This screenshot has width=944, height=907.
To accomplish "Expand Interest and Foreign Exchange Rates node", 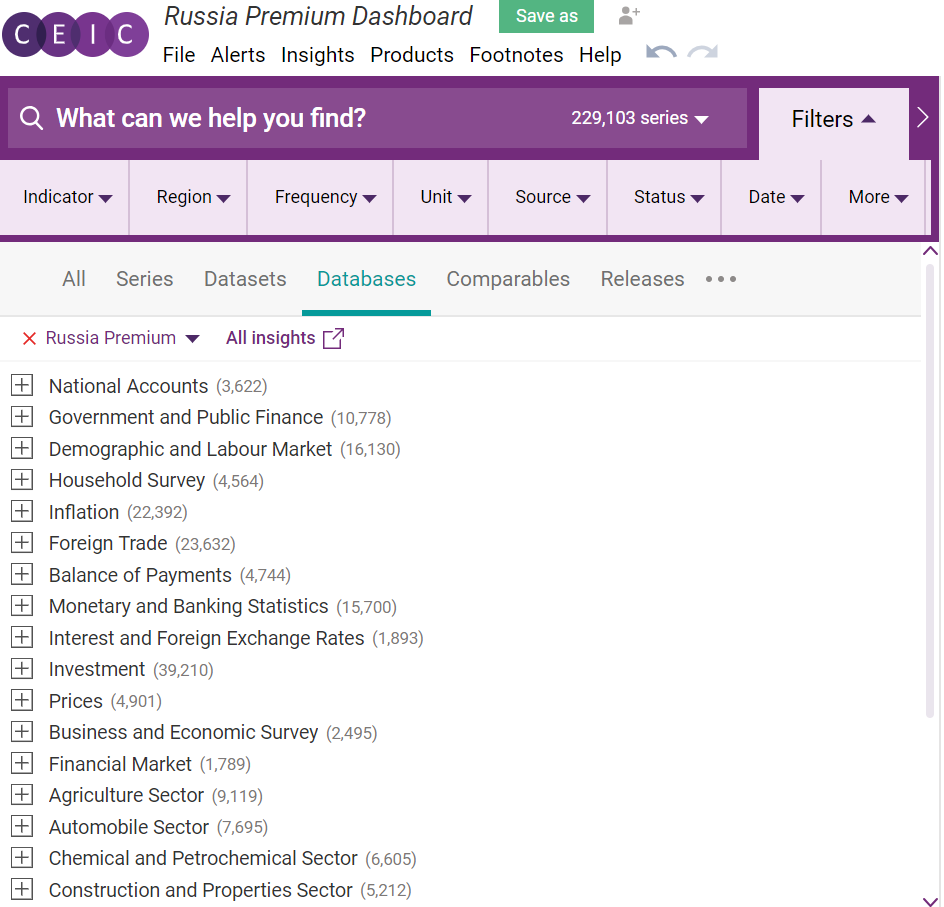I will [x=22, y=637].
